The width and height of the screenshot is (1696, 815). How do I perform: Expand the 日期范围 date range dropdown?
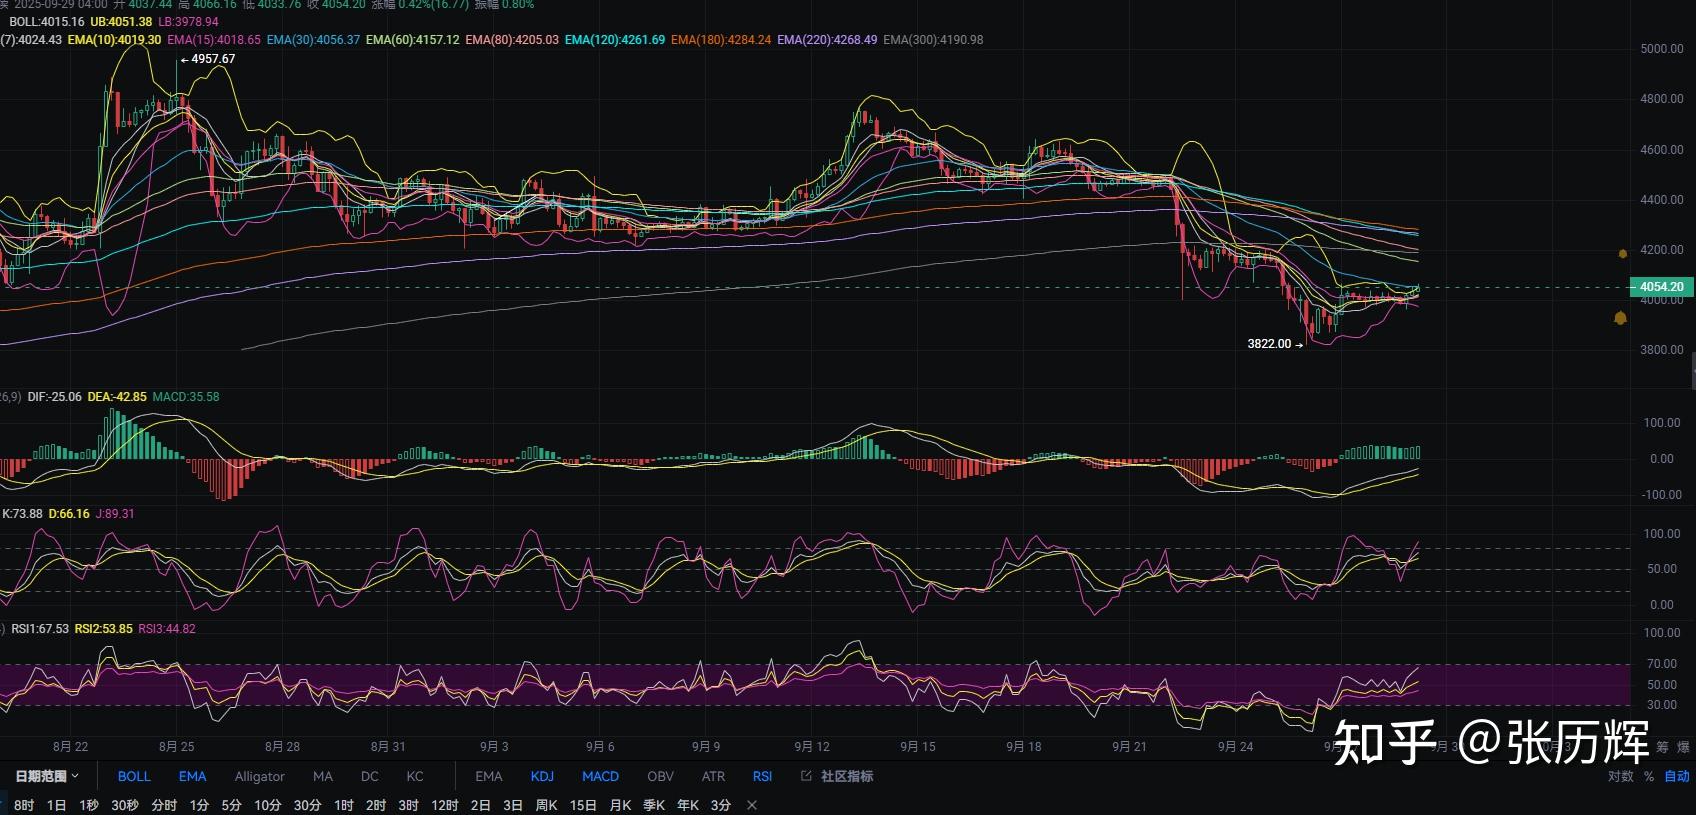click(x=47, y=776)
